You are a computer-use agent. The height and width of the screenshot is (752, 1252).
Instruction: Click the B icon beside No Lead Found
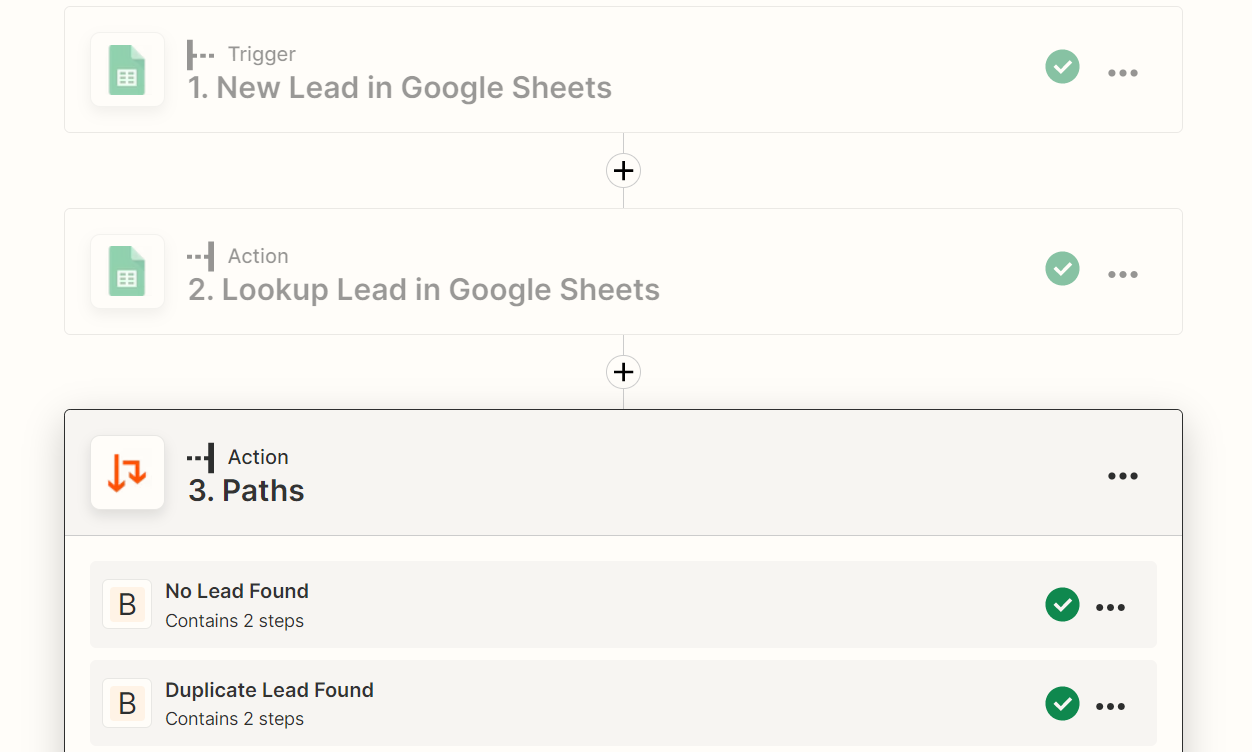[x=127, y=604]
